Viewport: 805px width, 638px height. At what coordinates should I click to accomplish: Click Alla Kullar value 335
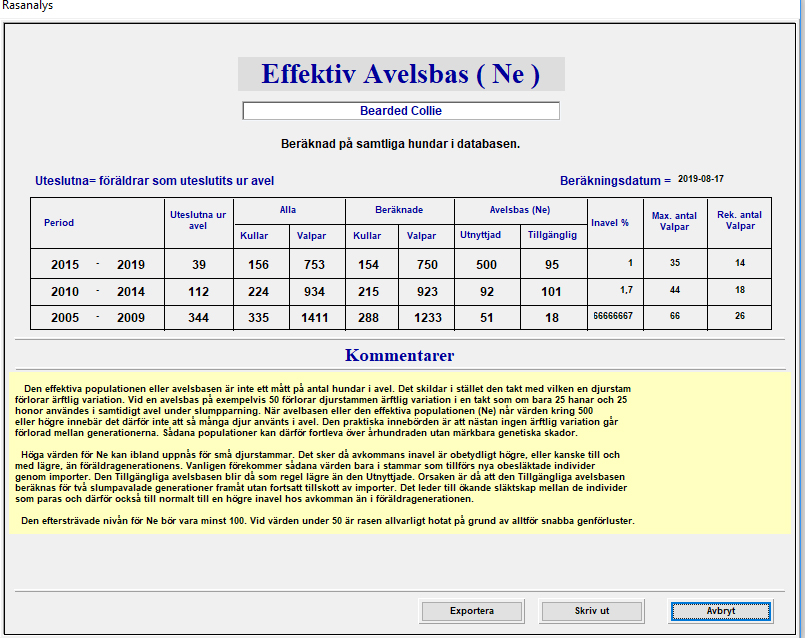click(258, 318)
